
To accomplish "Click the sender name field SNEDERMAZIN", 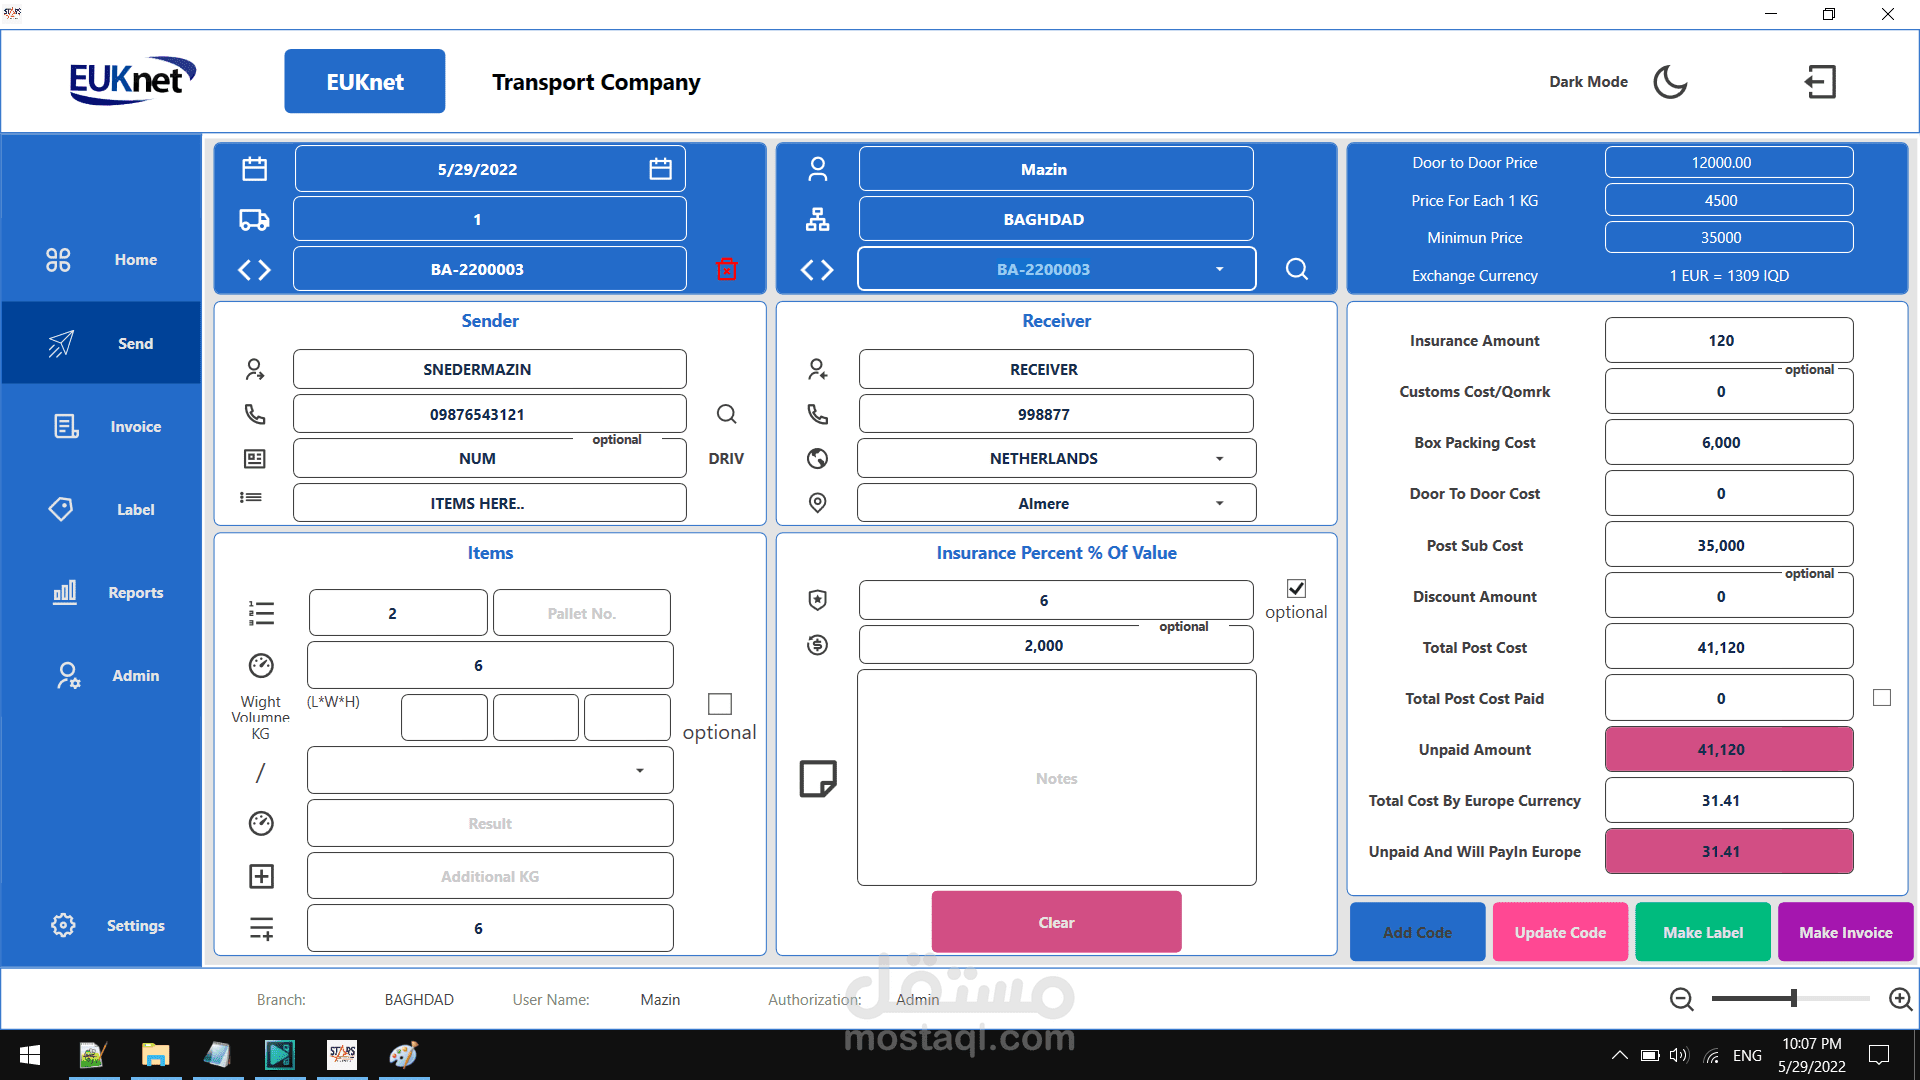I will click(x=489, y=369).
